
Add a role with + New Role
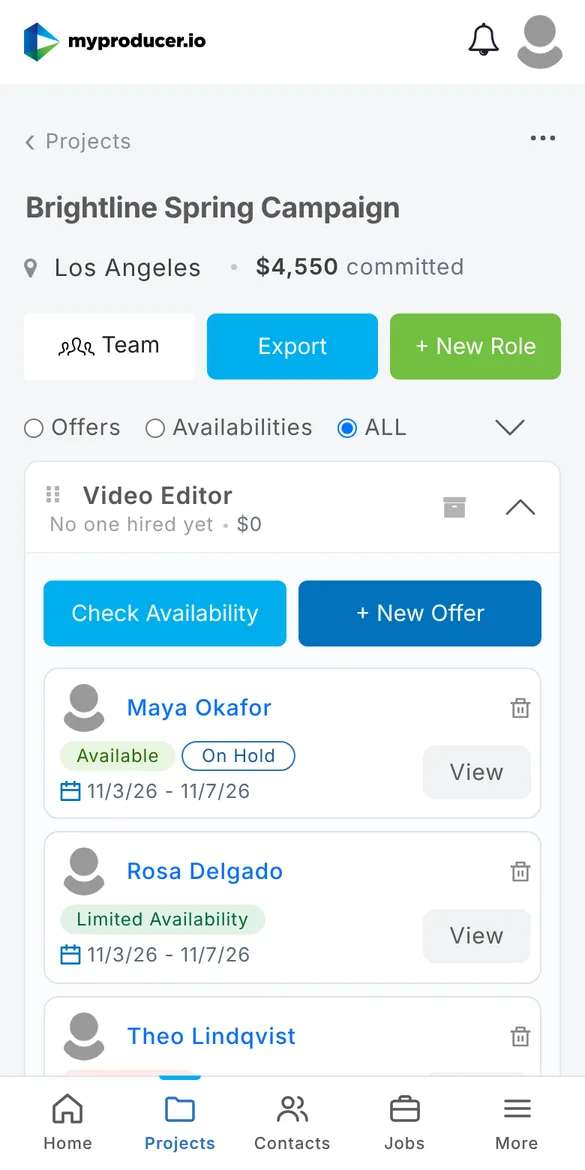click(x=475, y=346)
